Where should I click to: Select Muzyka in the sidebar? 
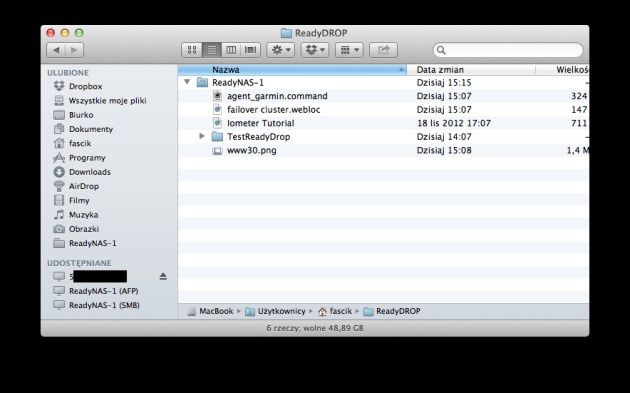pos(76,215)
